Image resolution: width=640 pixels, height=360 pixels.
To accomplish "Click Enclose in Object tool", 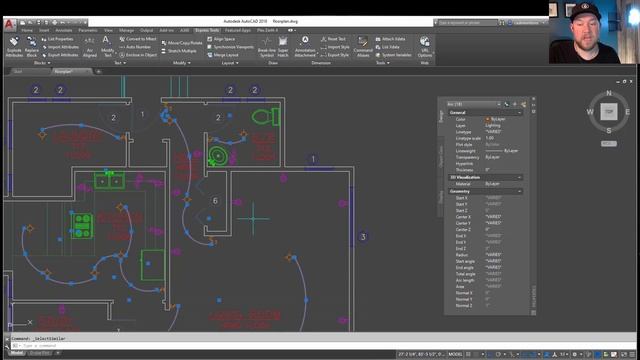I will point(138,55).
